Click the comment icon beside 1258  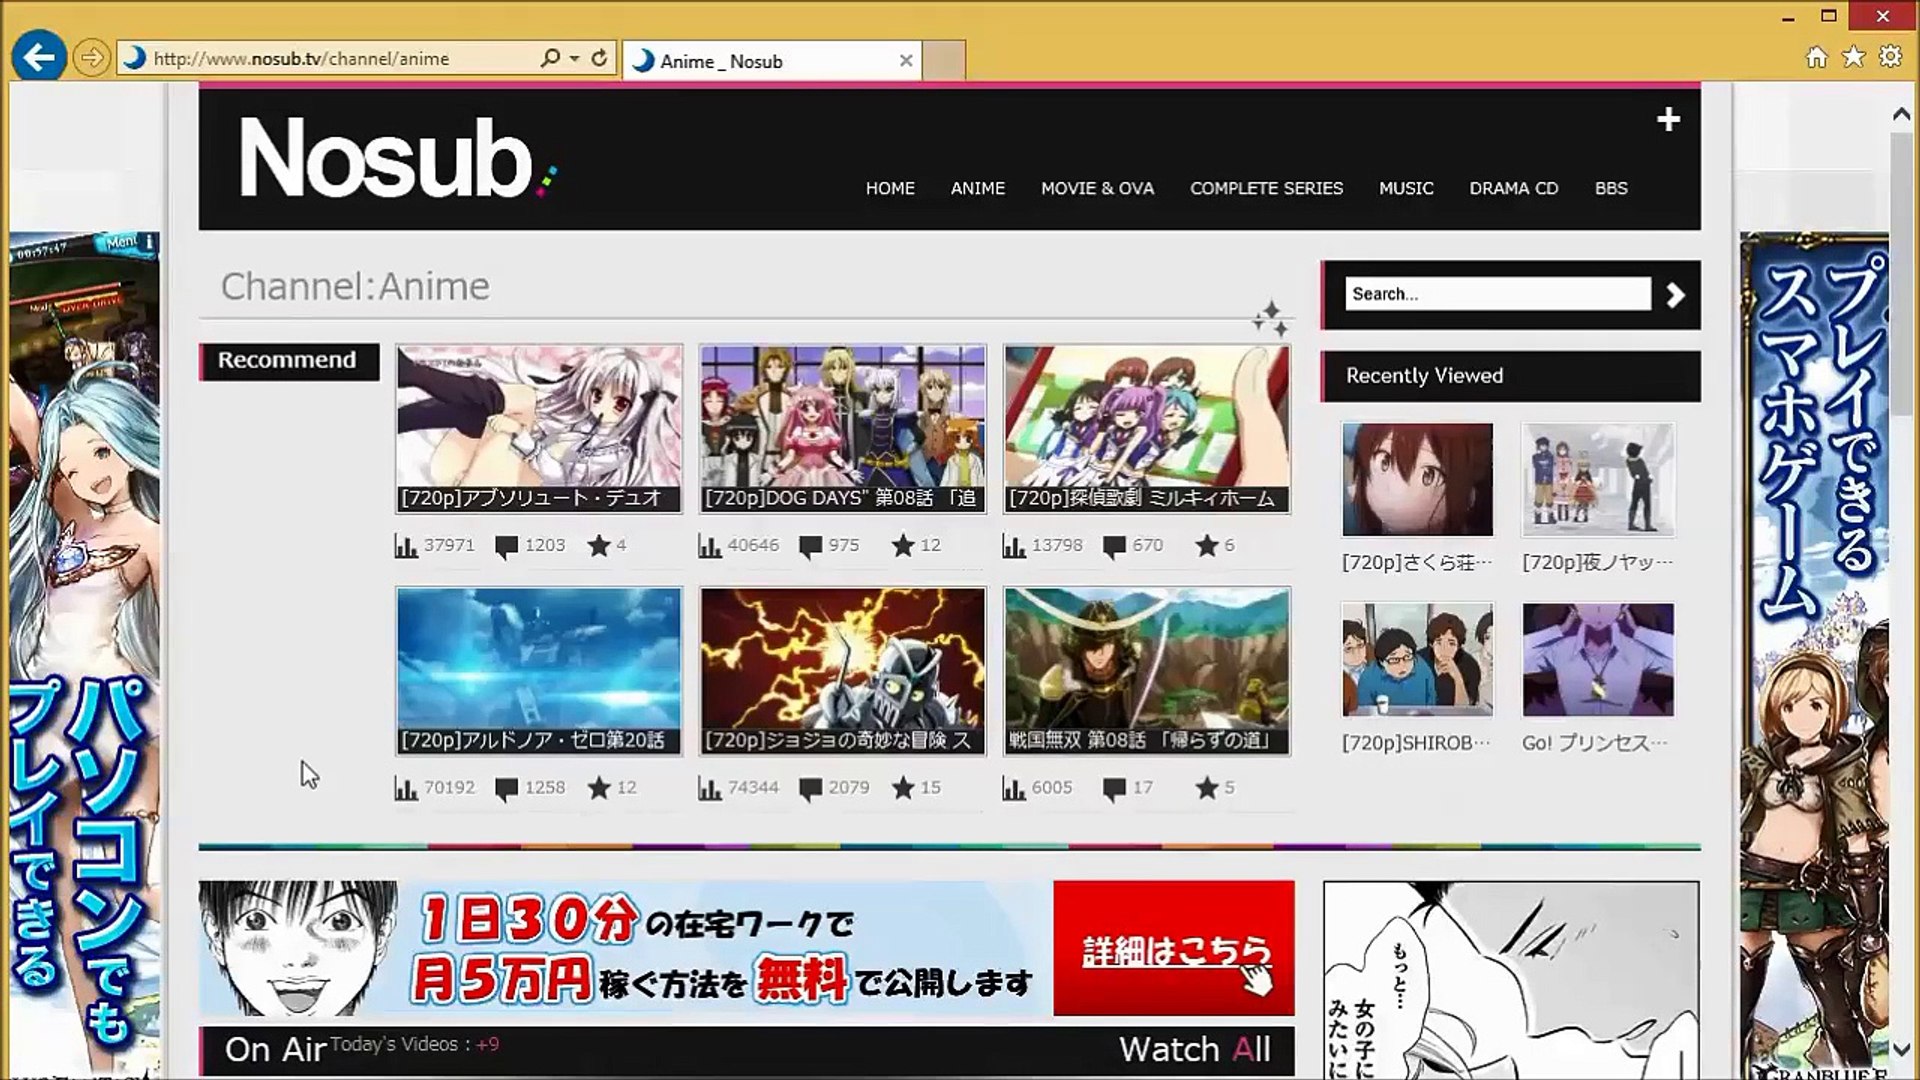tap(507, 789)
